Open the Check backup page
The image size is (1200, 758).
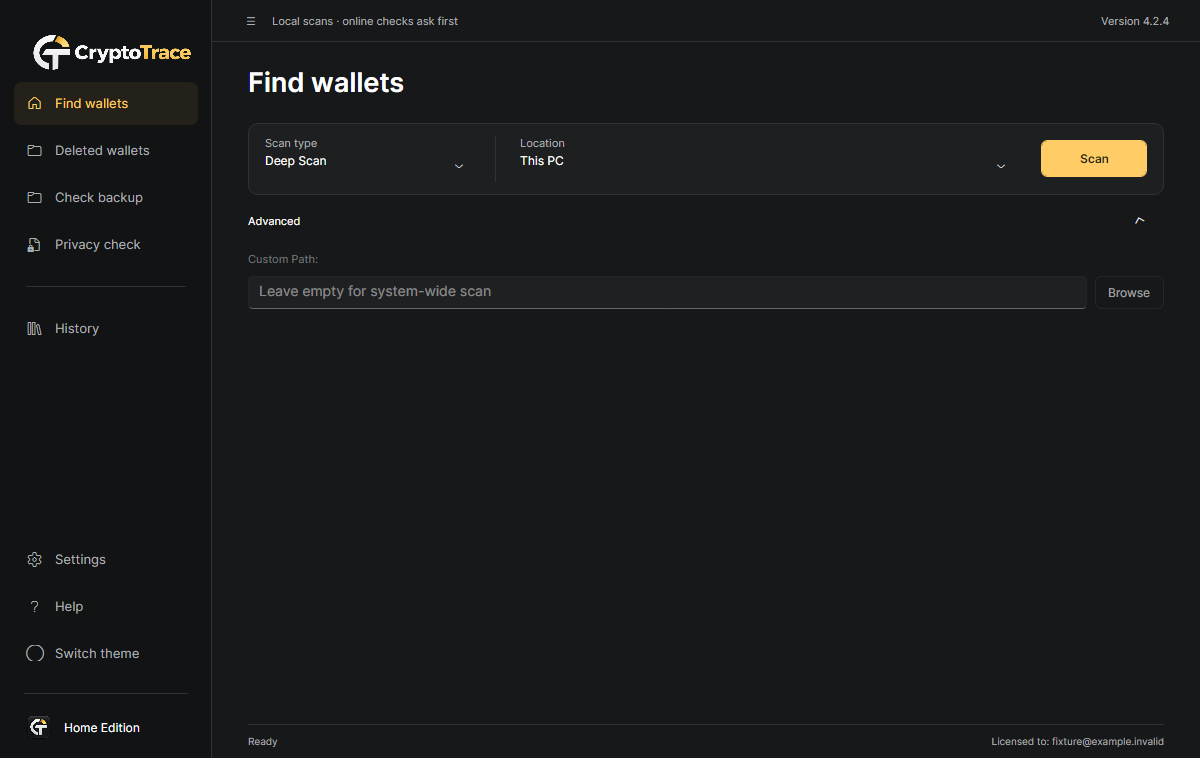pos(106,197)
